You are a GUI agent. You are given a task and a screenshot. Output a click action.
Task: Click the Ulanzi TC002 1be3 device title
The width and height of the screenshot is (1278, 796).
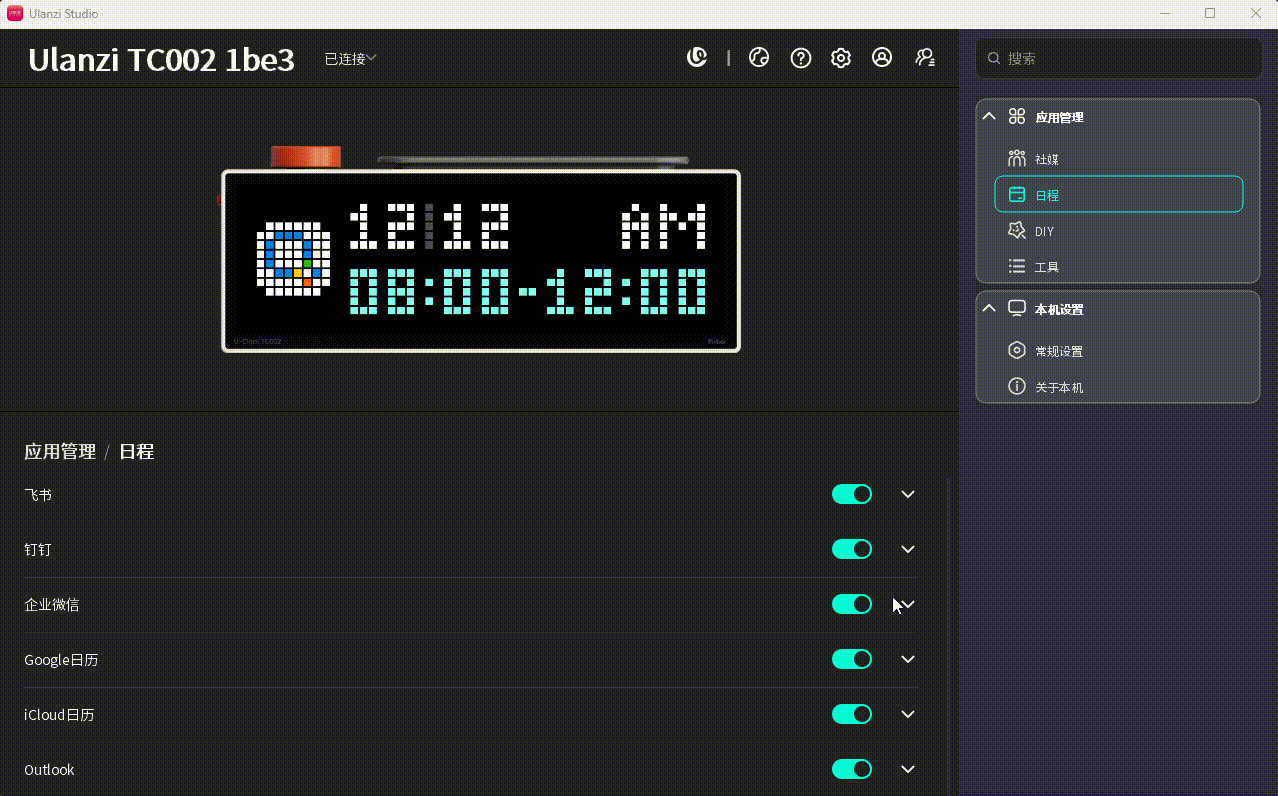(x=161, y=60)
